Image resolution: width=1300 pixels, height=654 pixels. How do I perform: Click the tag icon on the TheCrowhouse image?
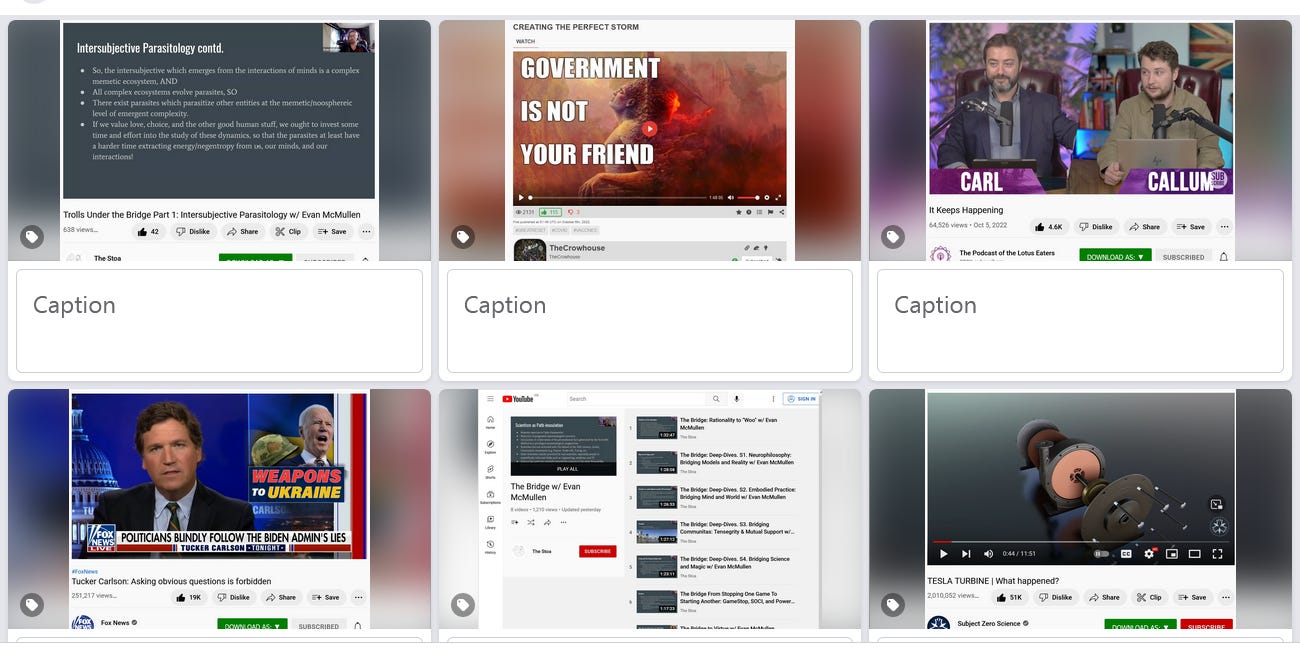click(x=463, y=237)
